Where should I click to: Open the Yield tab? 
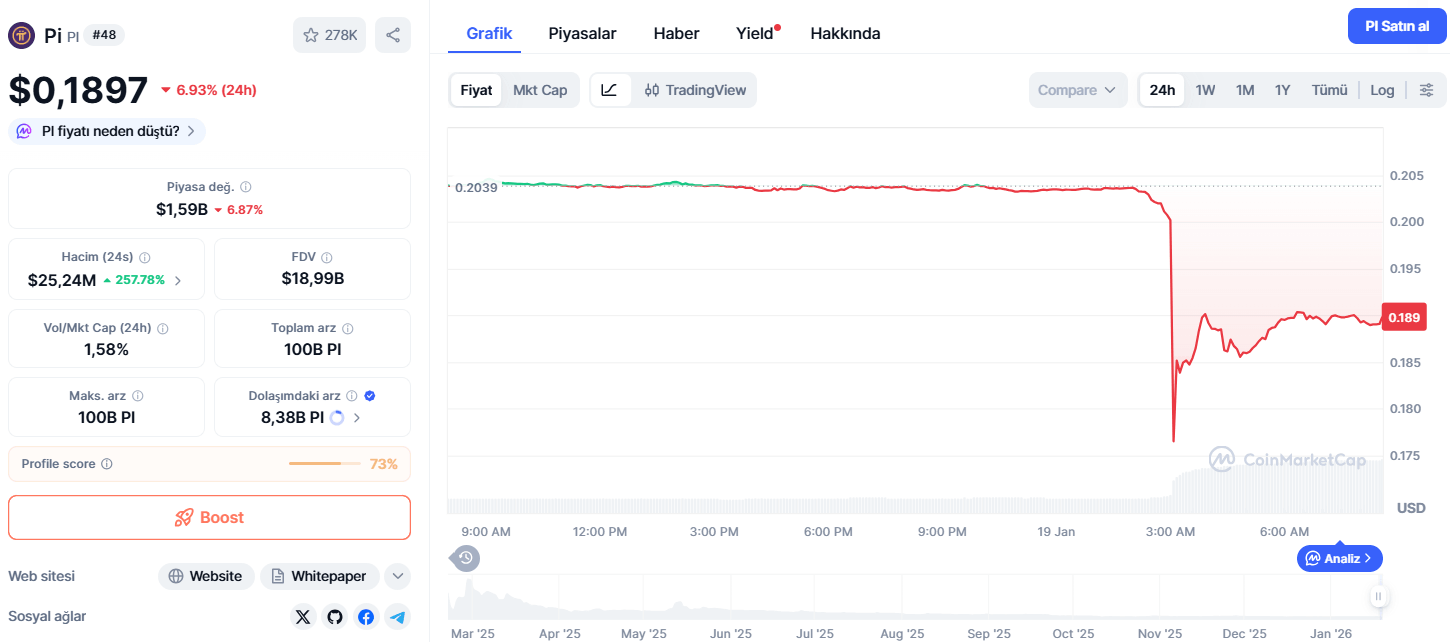tap(756, 33)
